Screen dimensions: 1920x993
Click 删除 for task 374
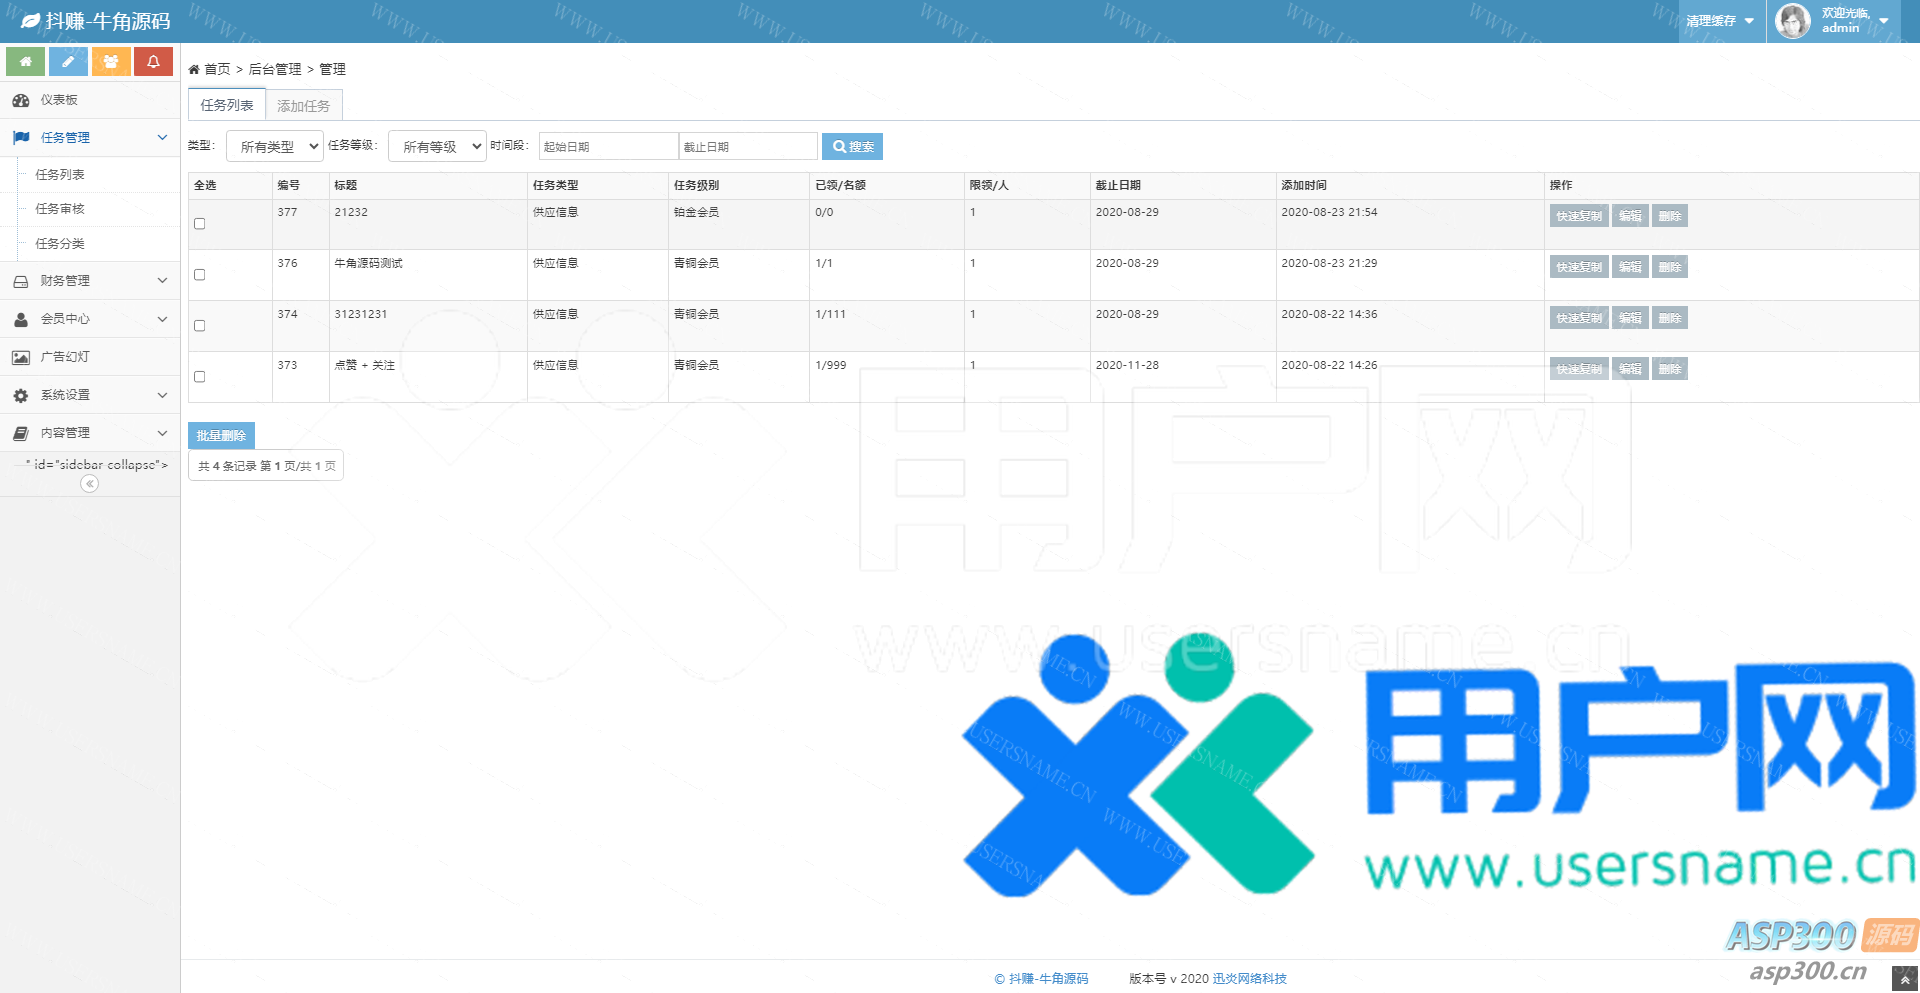coord(1670,318)
